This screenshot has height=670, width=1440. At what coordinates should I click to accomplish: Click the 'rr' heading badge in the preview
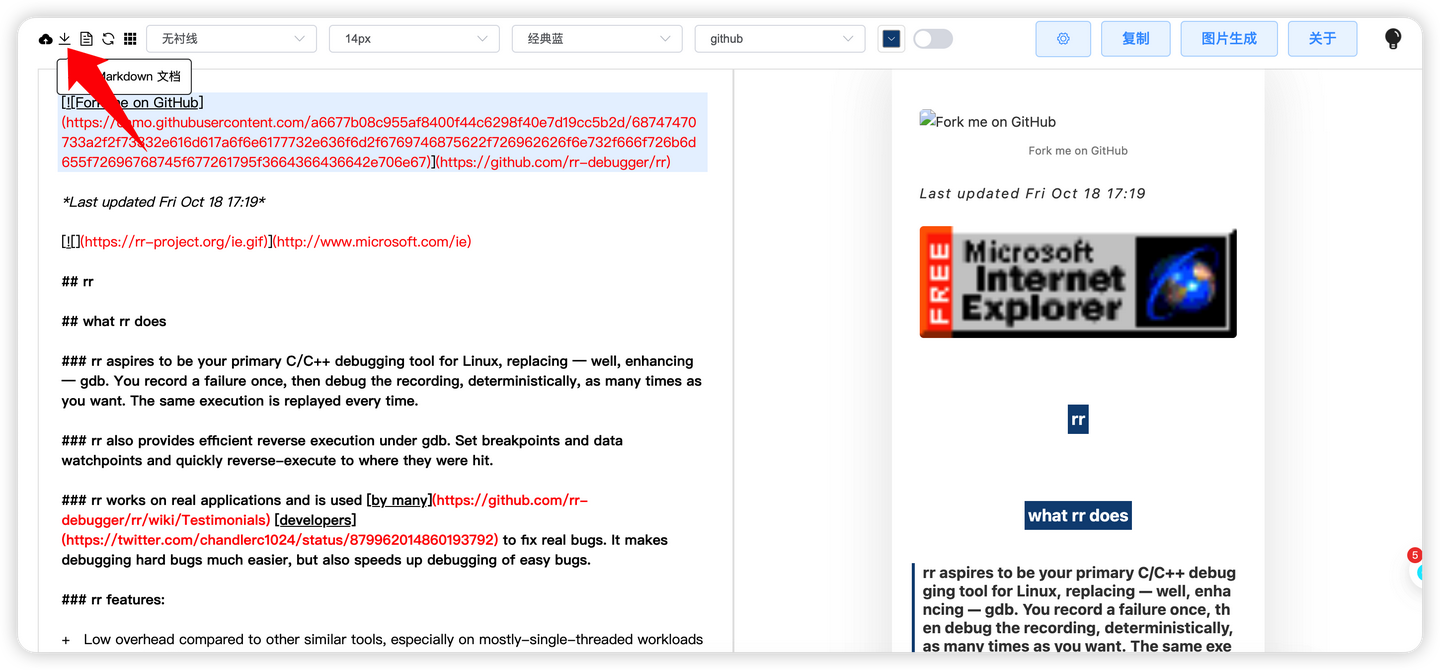pyautogui.click(x=1078, y=420)
